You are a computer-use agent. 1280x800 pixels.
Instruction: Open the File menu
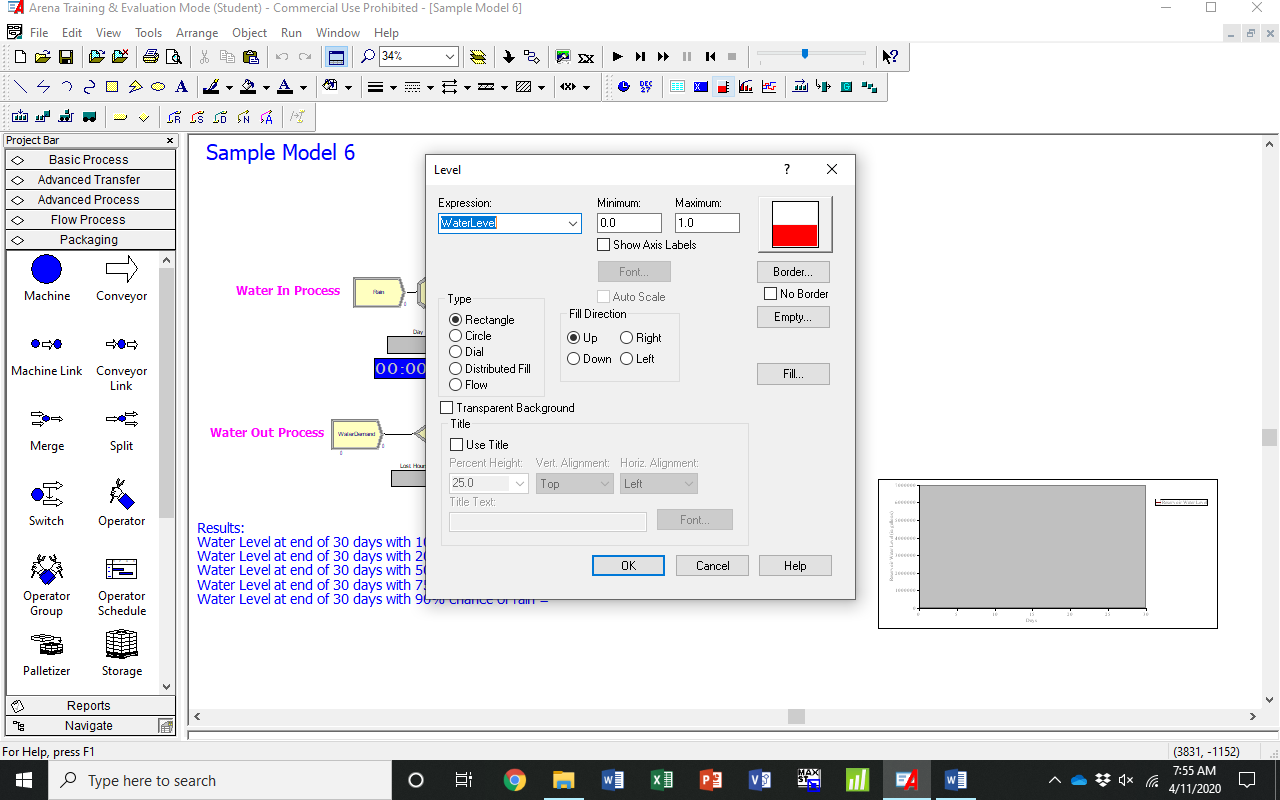[39, 33]
